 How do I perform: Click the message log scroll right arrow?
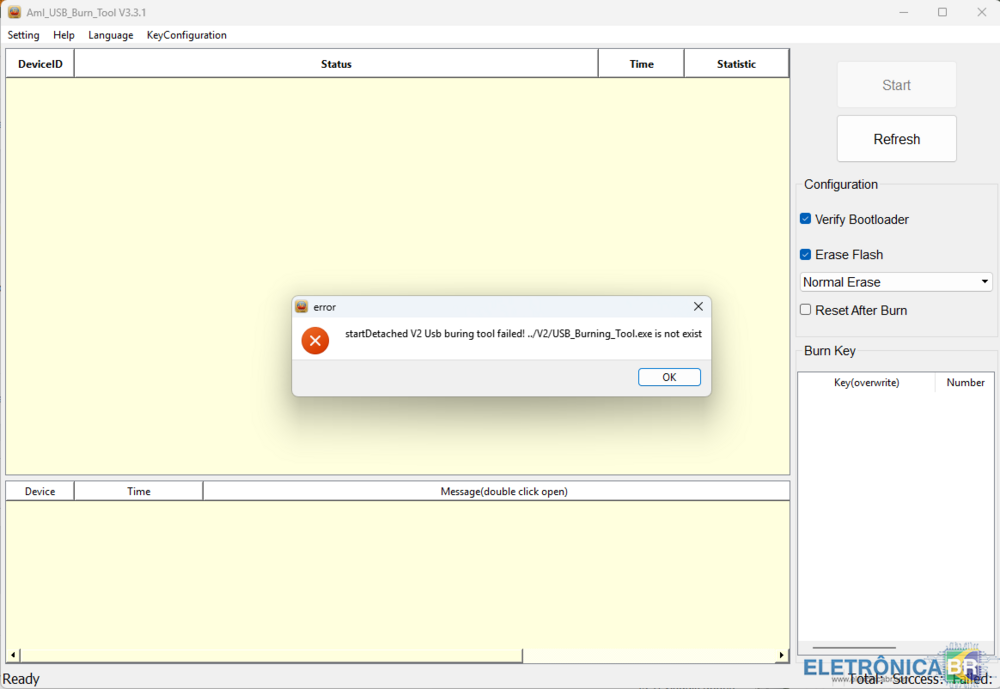click(782, 656)
